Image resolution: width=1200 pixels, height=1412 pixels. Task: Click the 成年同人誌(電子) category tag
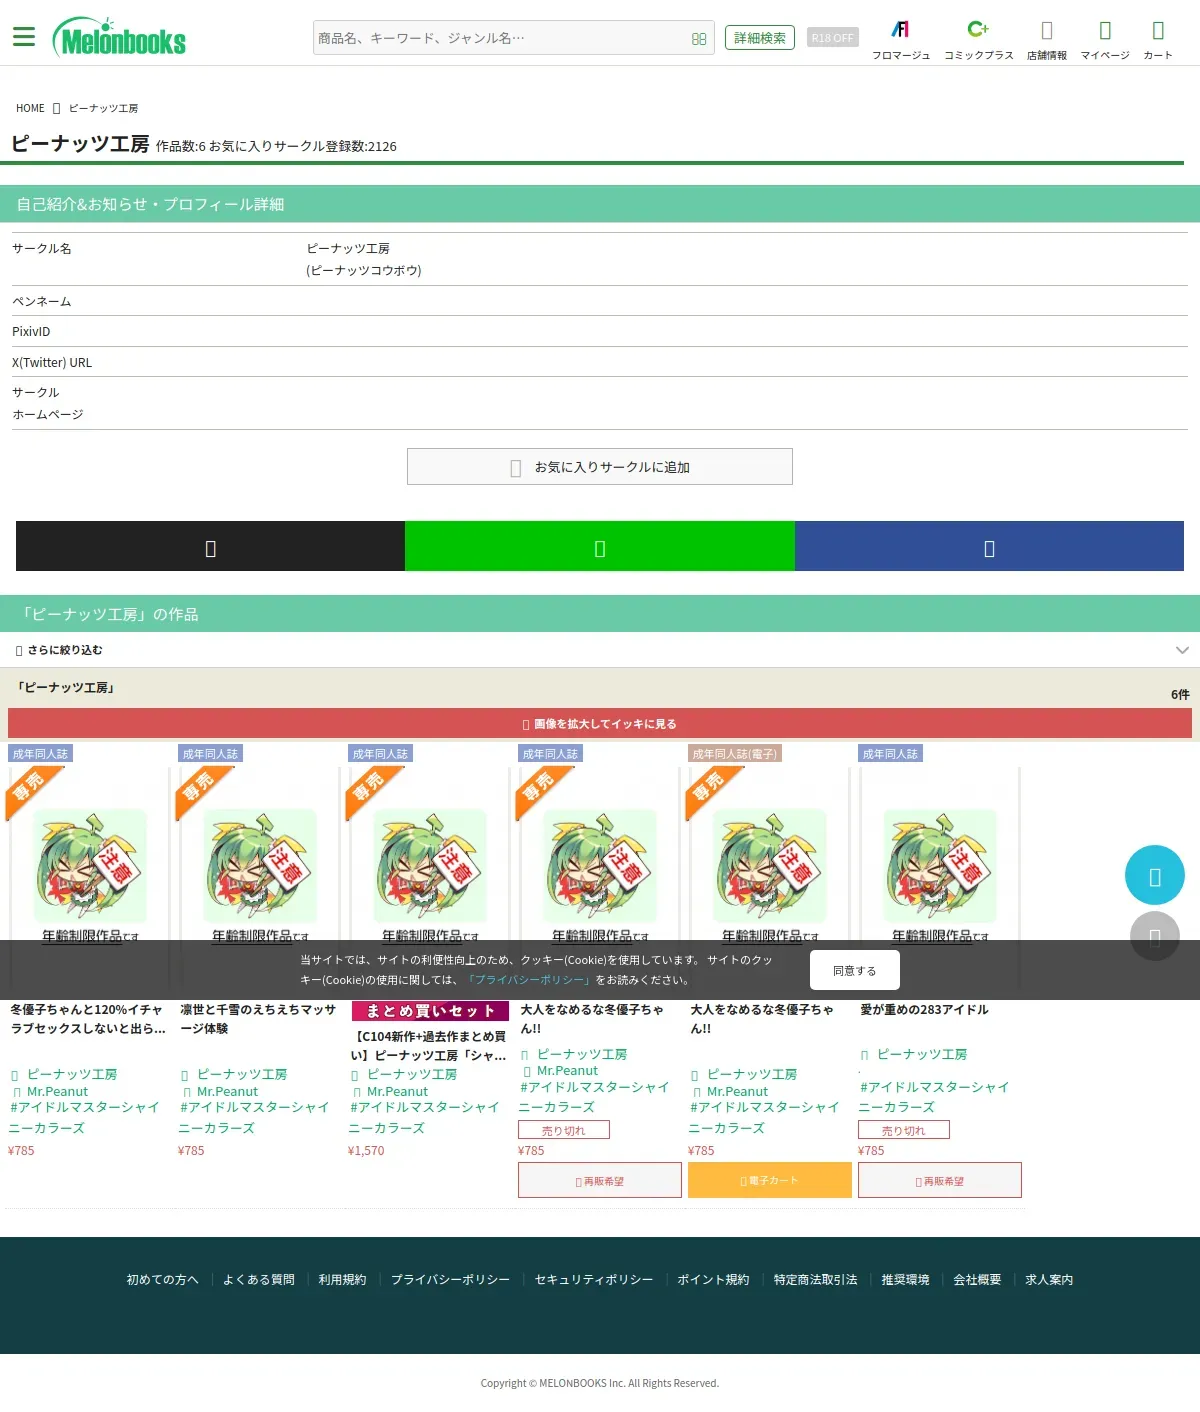[x=735, y=754]
